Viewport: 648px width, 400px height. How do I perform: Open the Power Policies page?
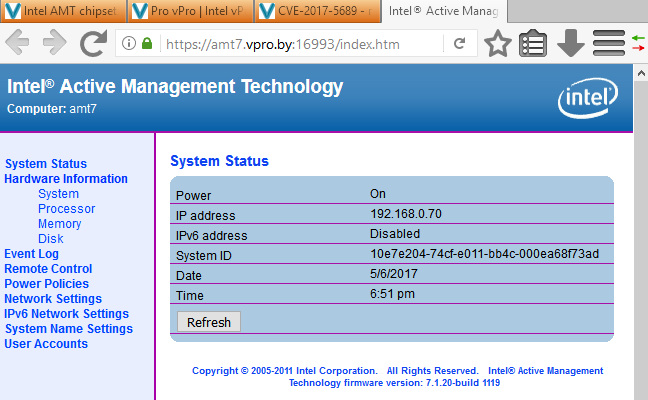[x=46, y=283]
